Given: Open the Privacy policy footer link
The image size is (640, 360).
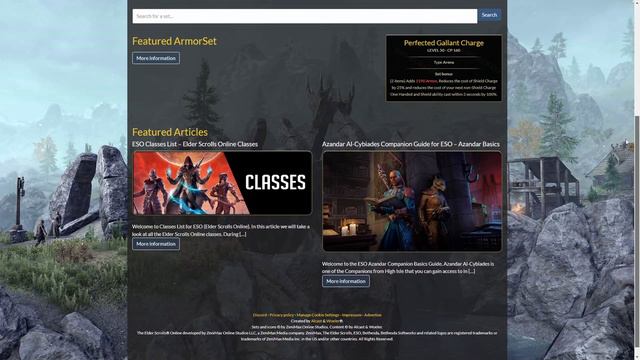Looking at the screenshot, I should pos(282,315).
